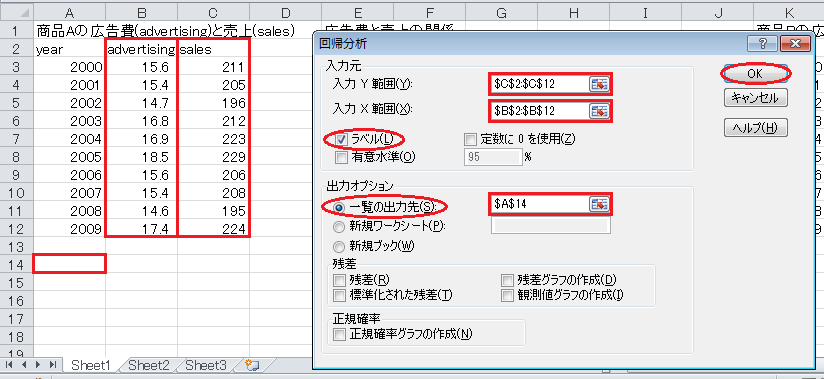This screenshot has height=379, width=824.
Task: Click advertising value 18.5
Action: pos(141,157)
